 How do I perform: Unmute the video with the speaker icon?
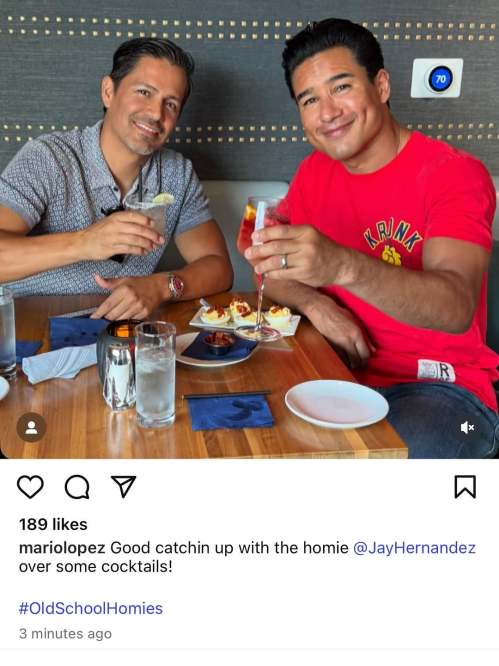pos(467,427)
